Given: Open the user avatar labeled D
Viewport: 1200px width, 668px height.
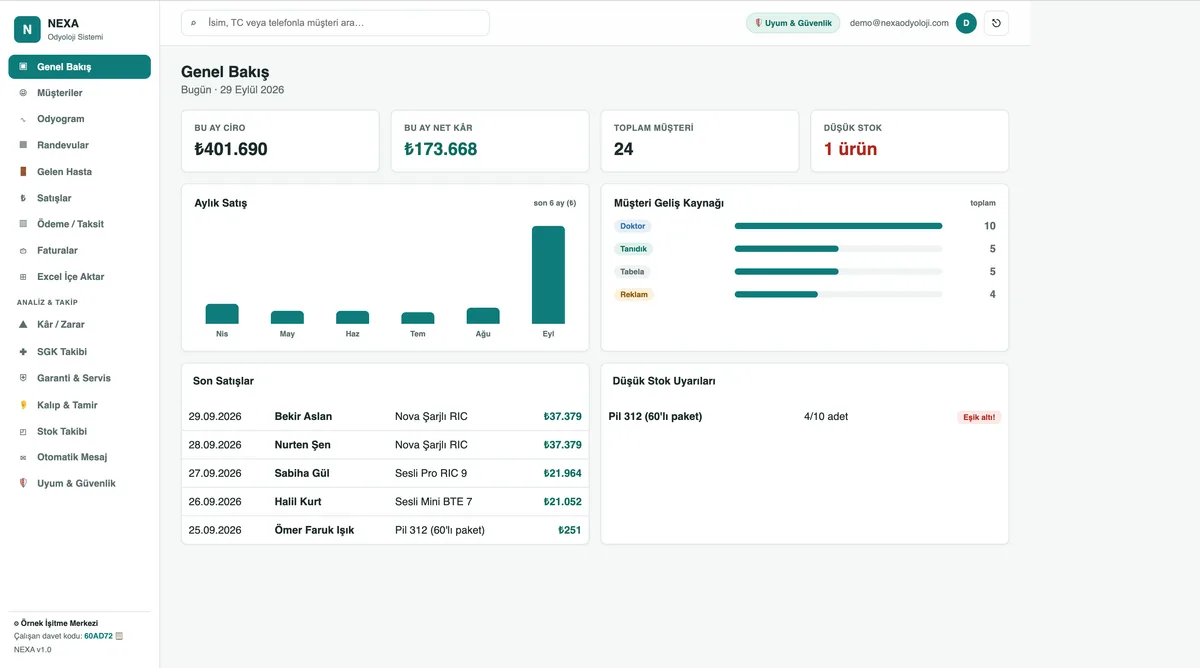Looking at the screenshot, I should pyautogui.click(x=966, y=23).
